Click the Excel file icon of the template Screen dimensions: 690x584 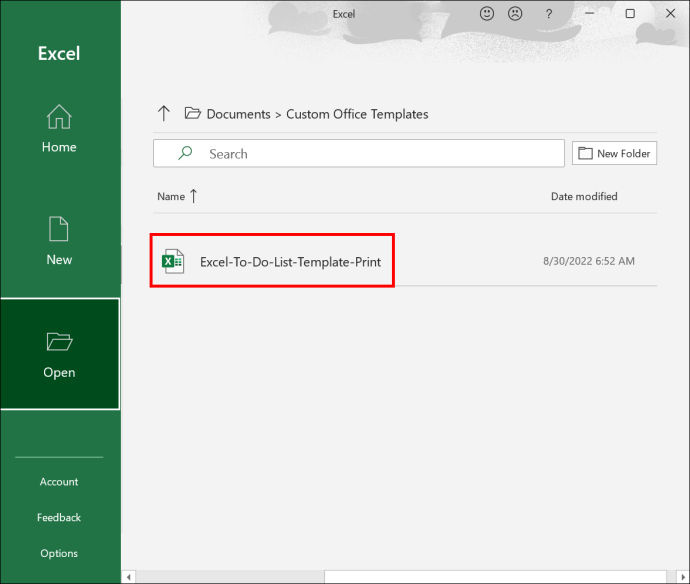coord(173,261)
